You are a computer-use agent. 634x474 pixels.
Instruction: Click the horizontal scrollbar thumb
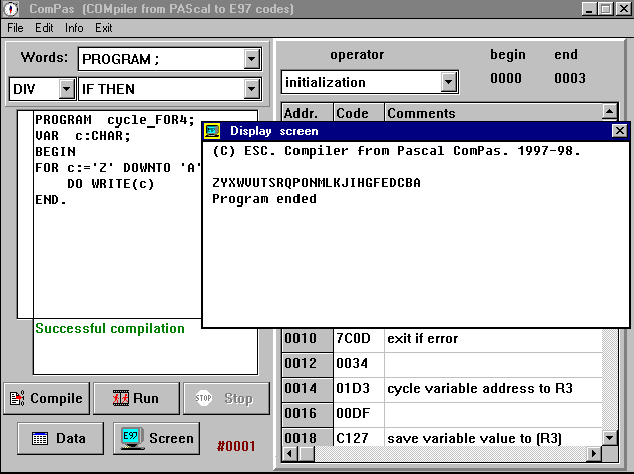click(306, 453)
